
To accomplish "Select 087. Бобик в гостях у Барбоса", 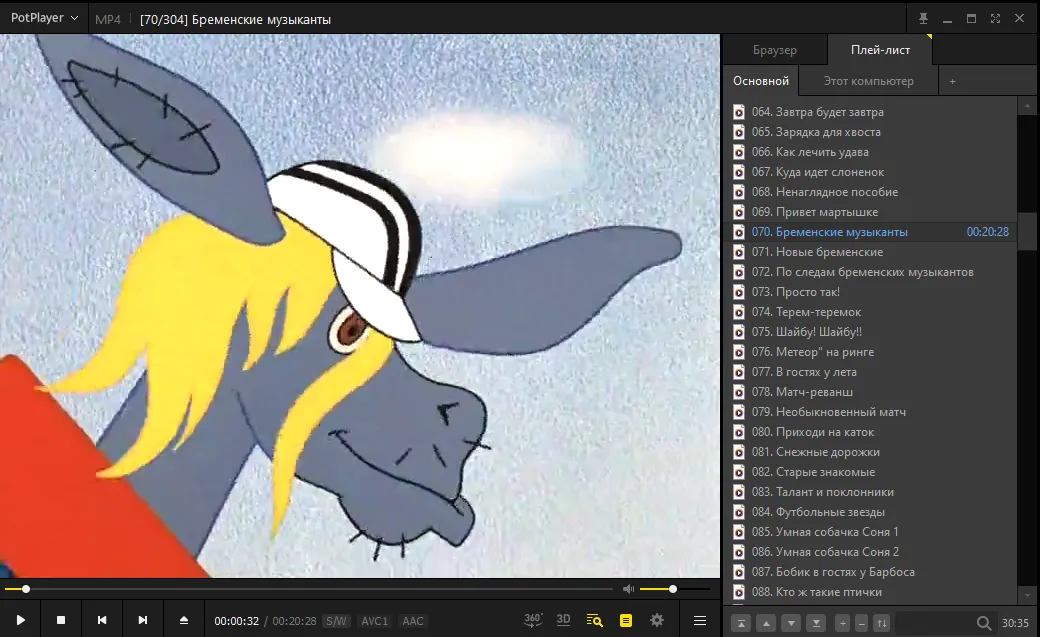I will click(872, 572).
